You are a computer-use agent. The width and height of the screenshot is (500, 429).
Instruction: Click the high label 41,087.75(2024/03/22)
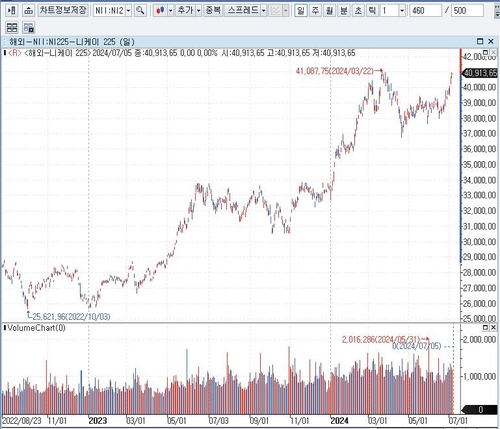pos(335,71)
